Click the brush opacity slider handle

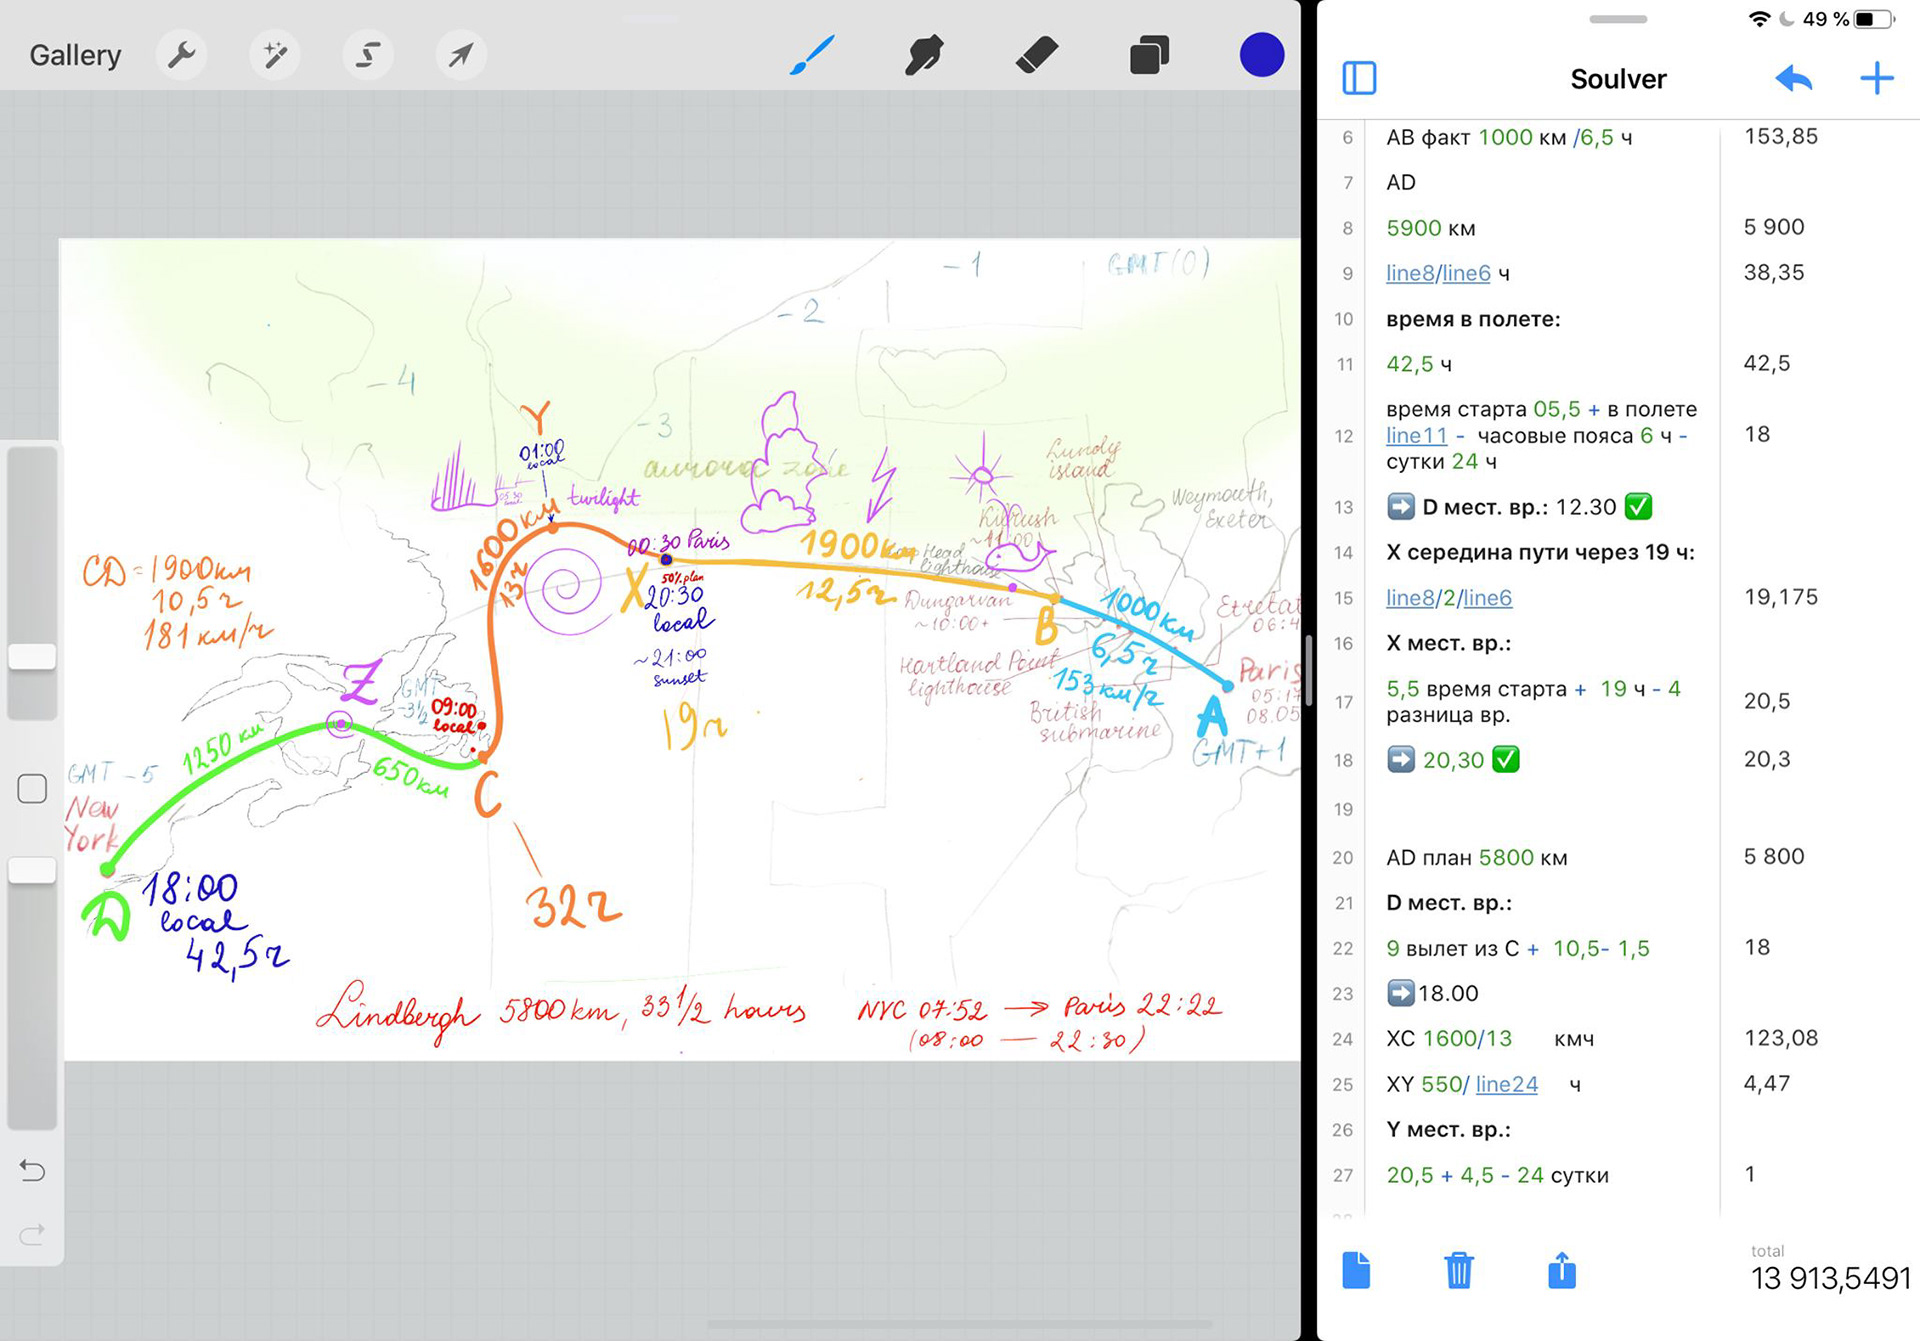coord(32,870)
